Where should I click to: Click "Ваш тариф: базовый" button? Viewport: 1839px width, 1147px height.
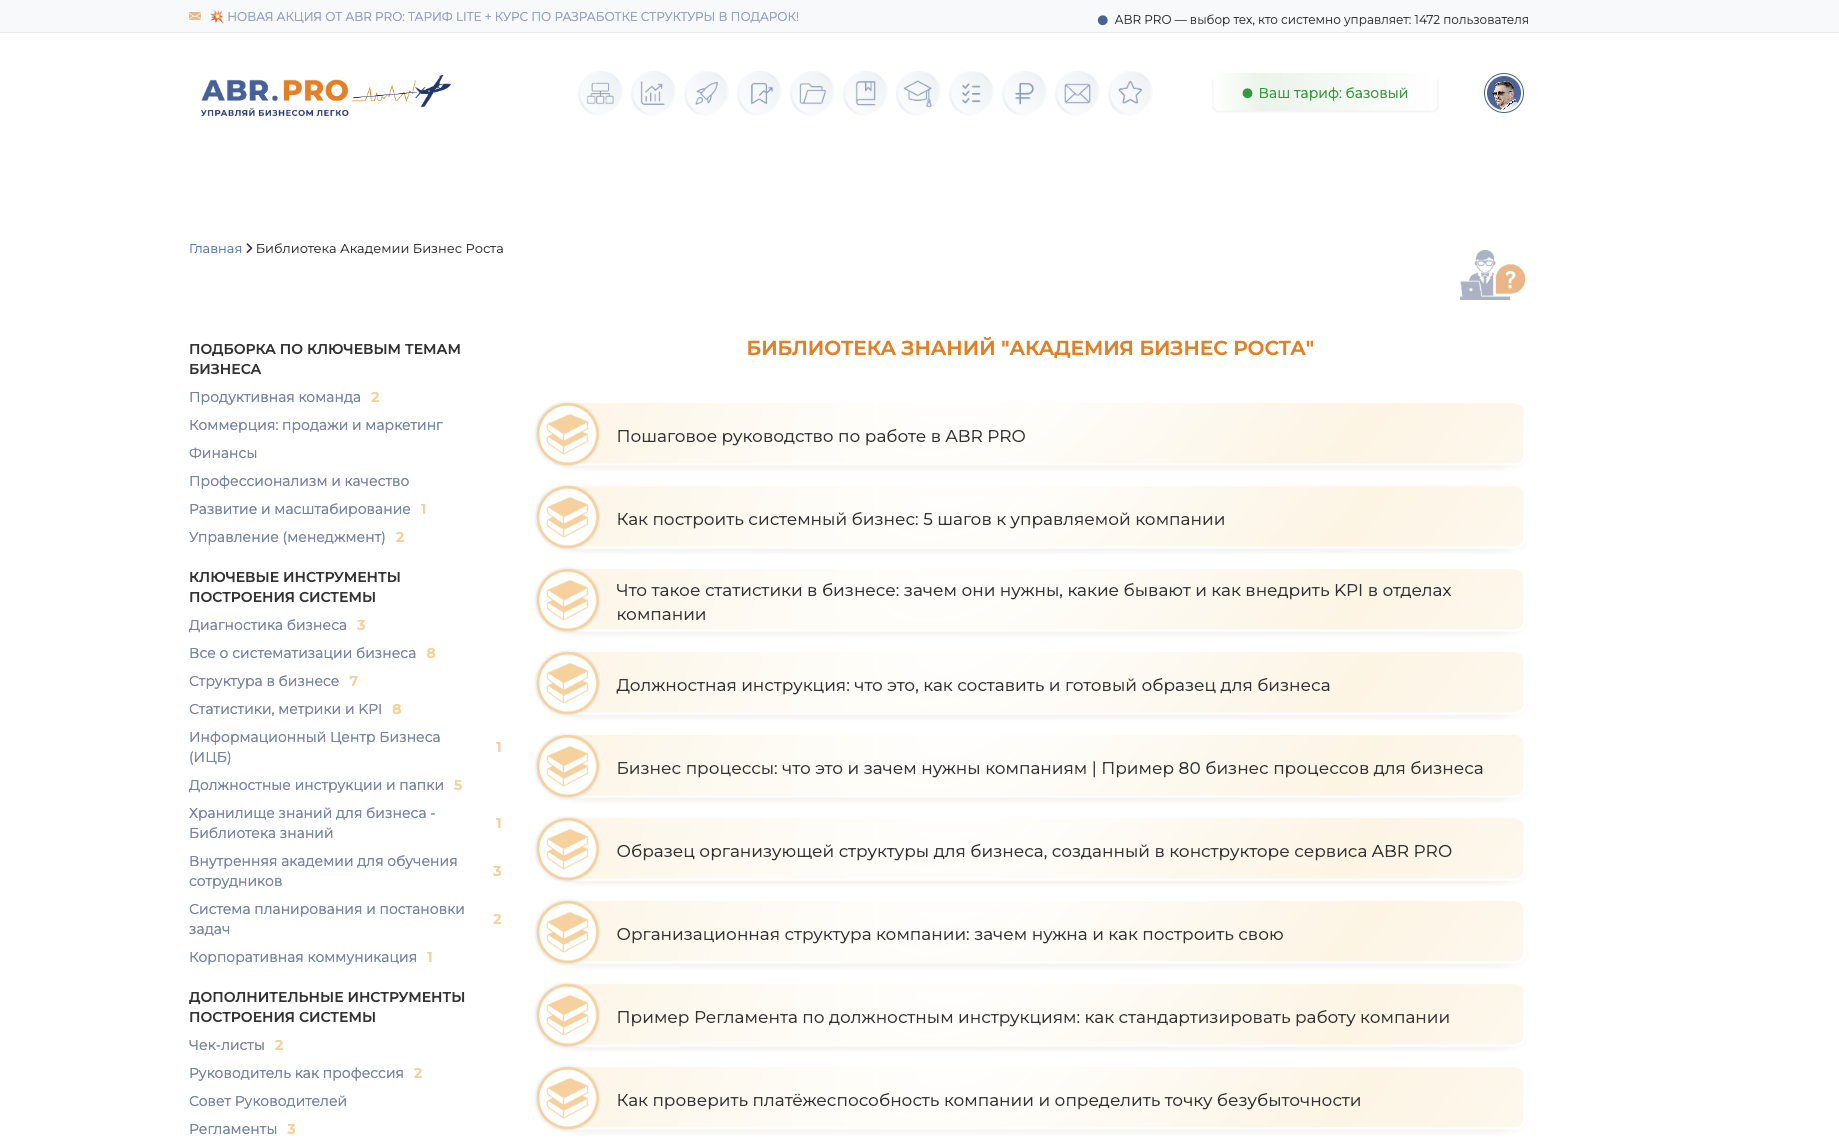[1324, 93]
